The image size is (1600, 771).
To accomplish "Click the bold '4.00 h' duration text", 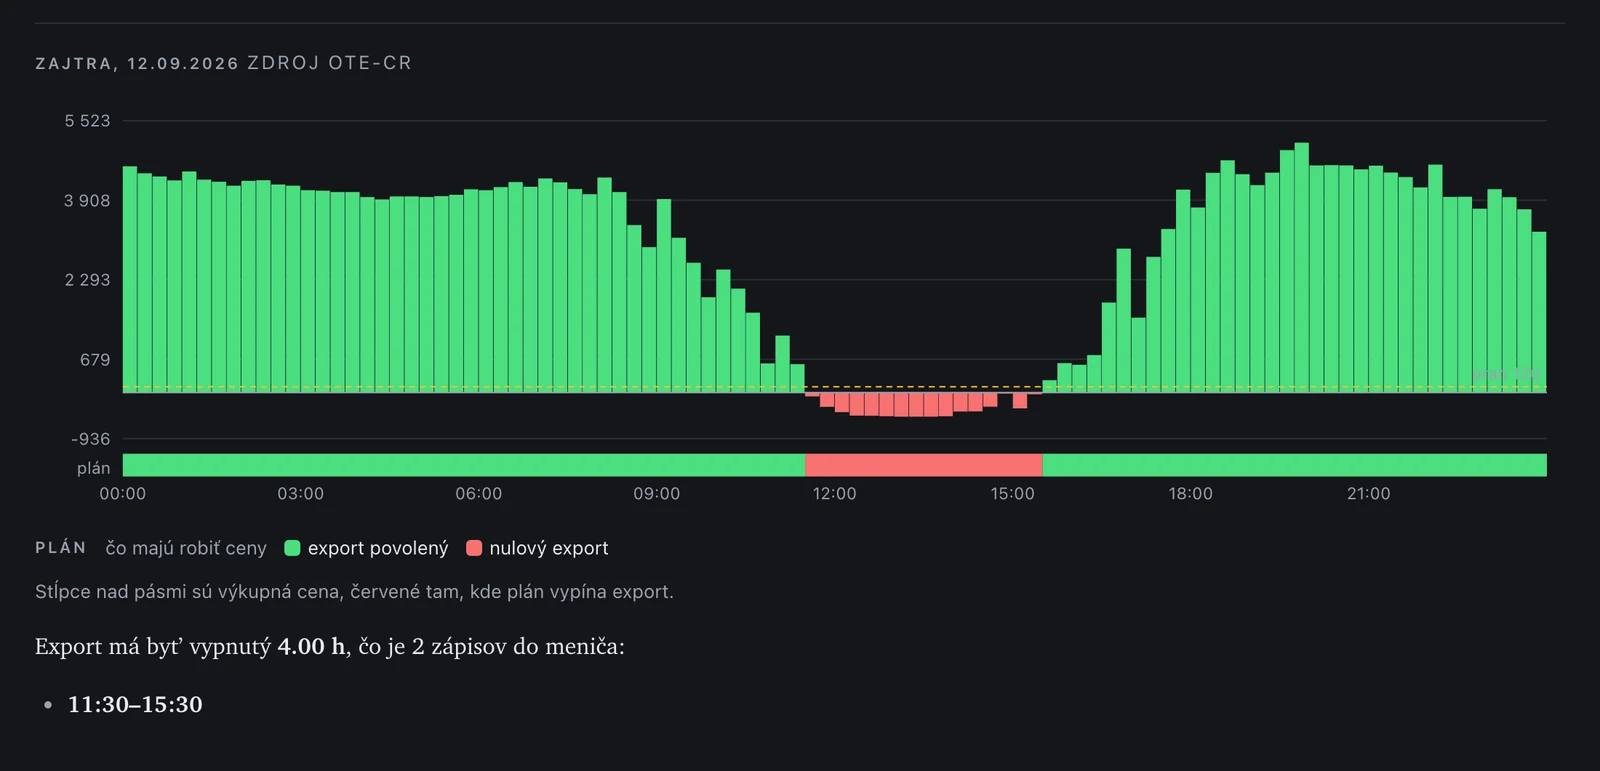I will (311, 647).
